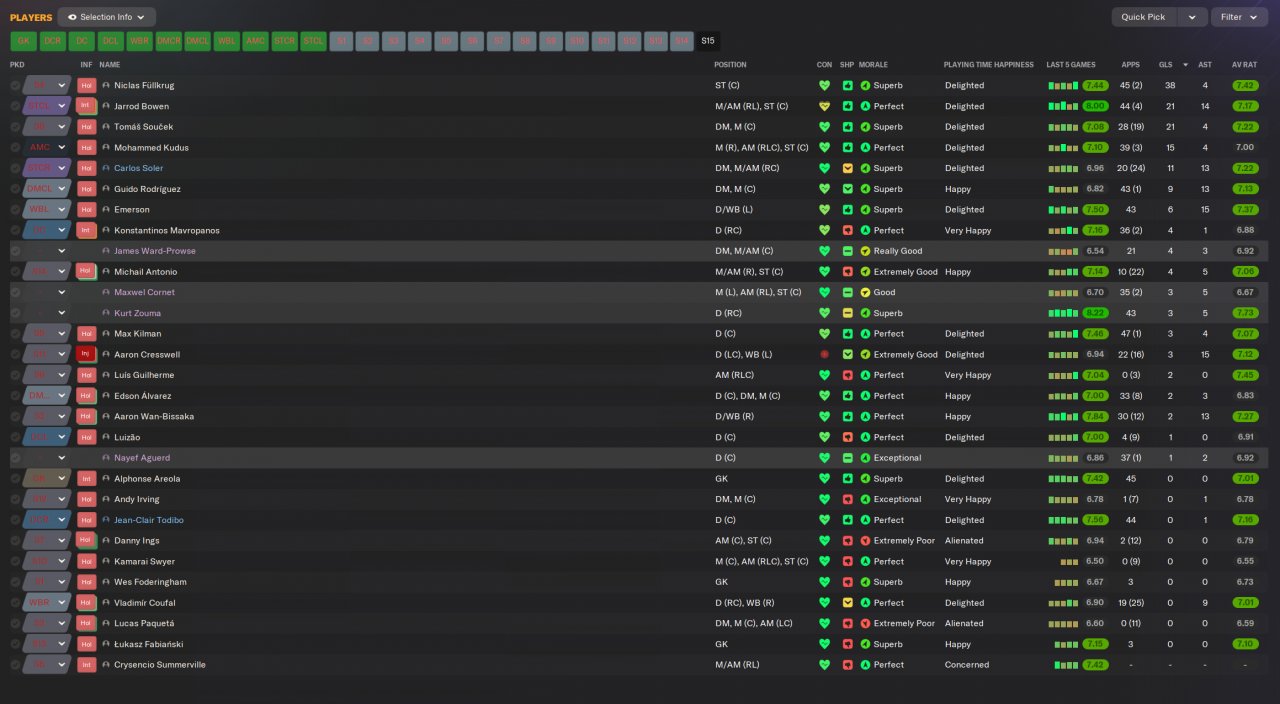1280x704 pixels.
Task: Click the Quick Pick button
Action: tap(1144, 17)
